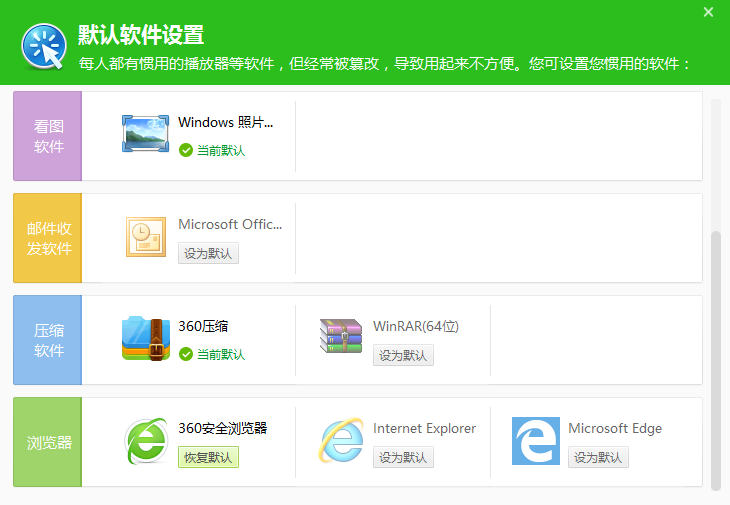730x505 pixels.
Task: Click the green checkmark under Windows 照片
Action: 186,150
